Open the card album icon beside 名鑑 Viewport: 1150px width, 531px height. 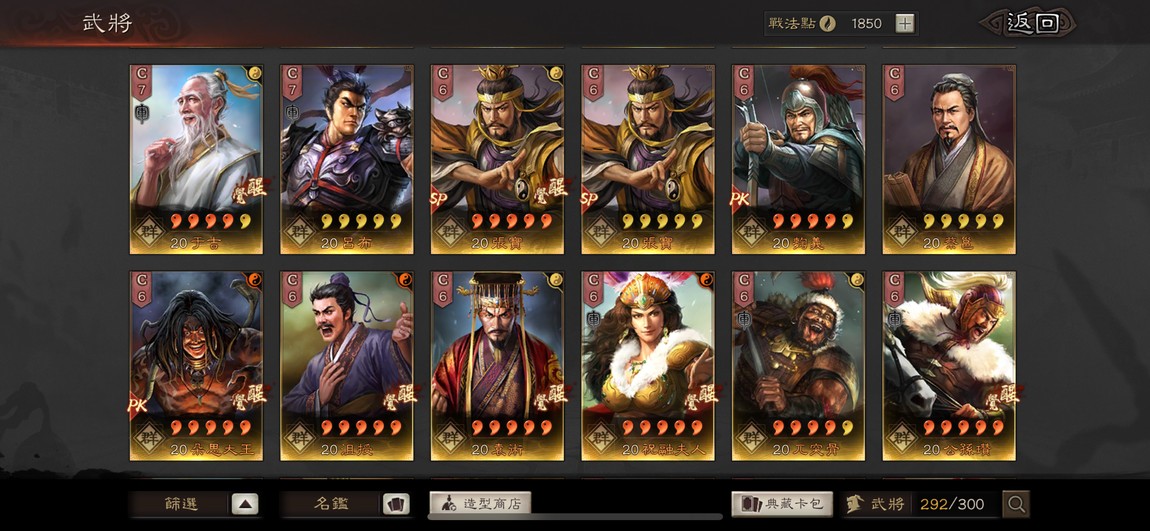(396, 504)
